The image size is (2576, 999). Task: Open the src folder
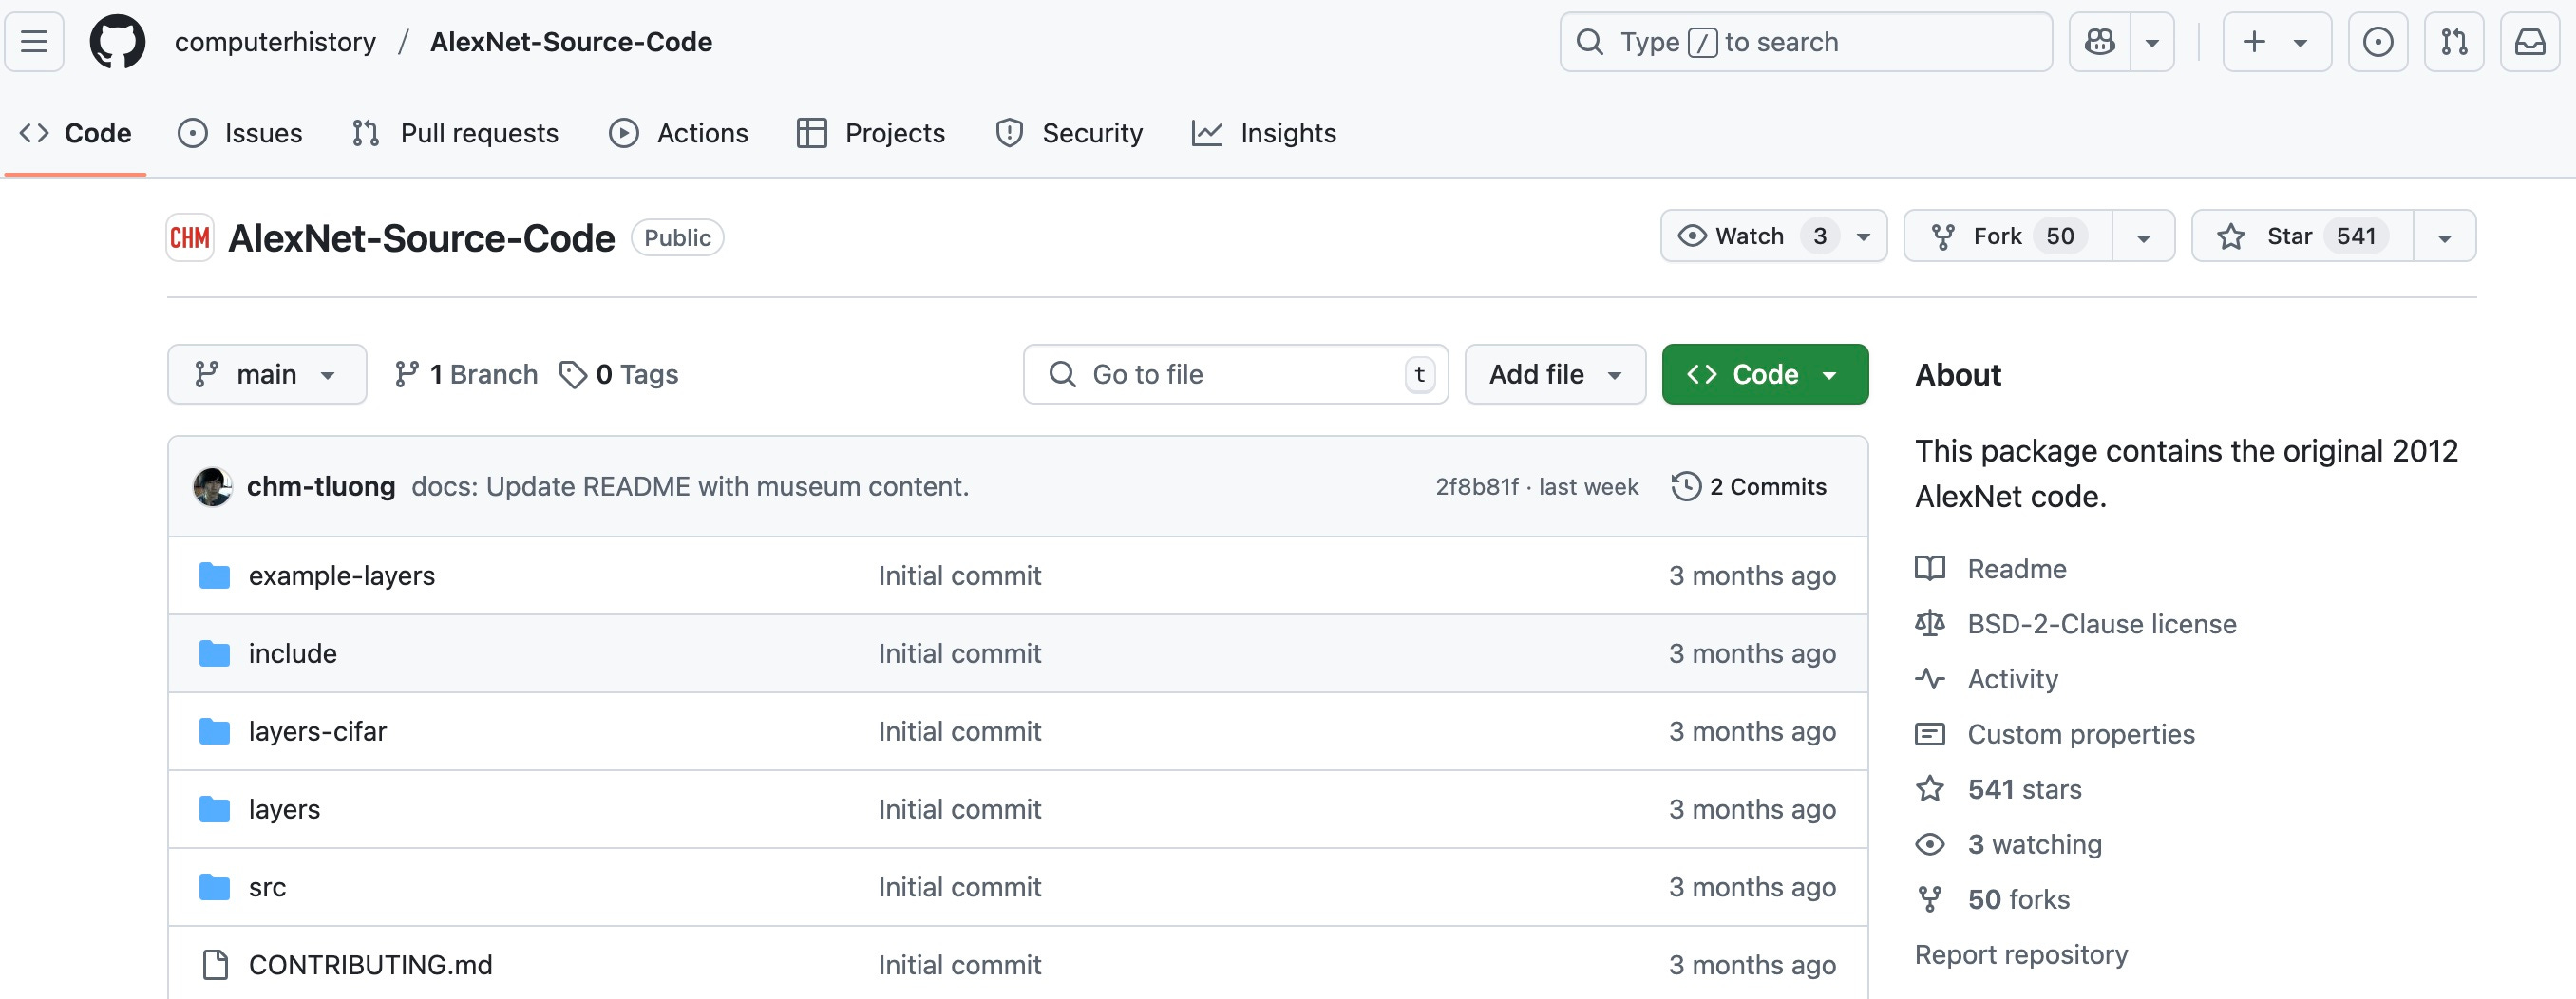[x=268, y=887]
